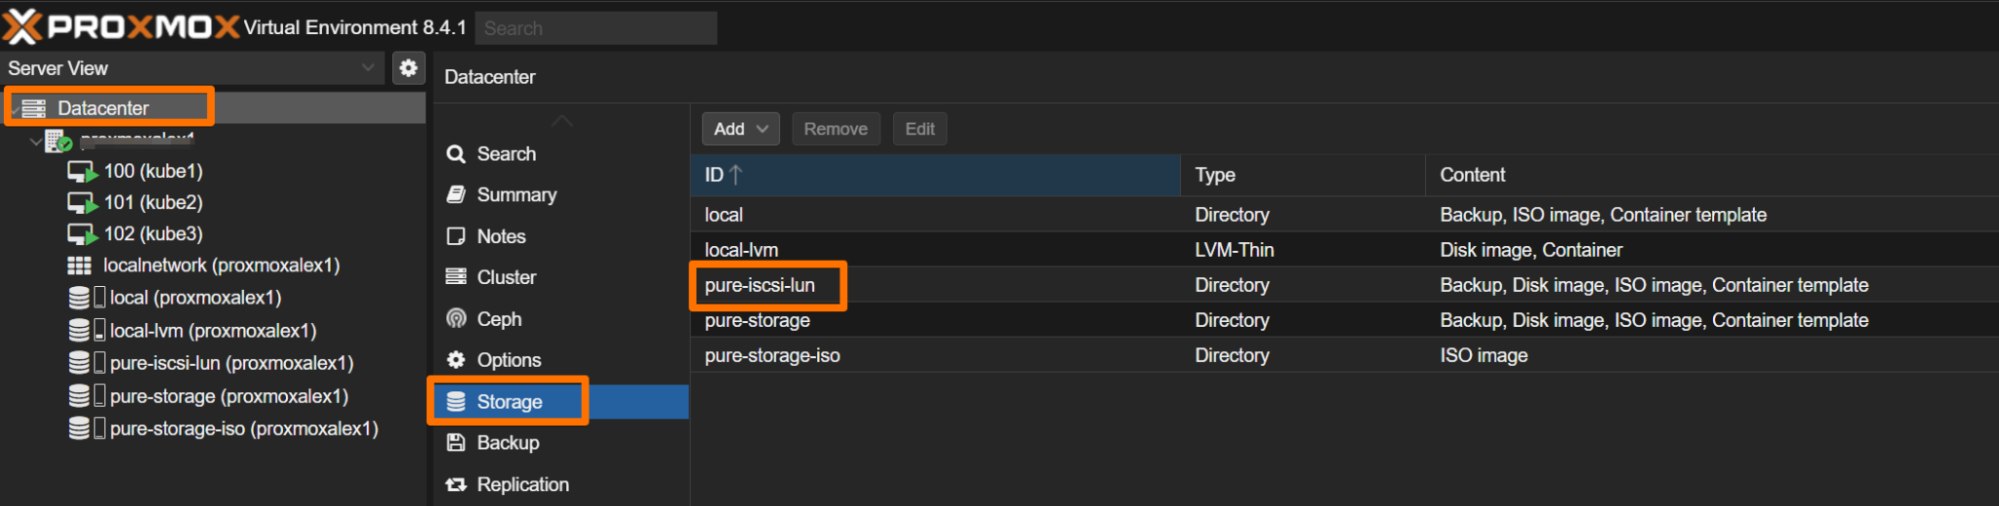Click the localnetwork grid icon
The height and width of the screenshot is (506, 1999).
coord(79,266)
